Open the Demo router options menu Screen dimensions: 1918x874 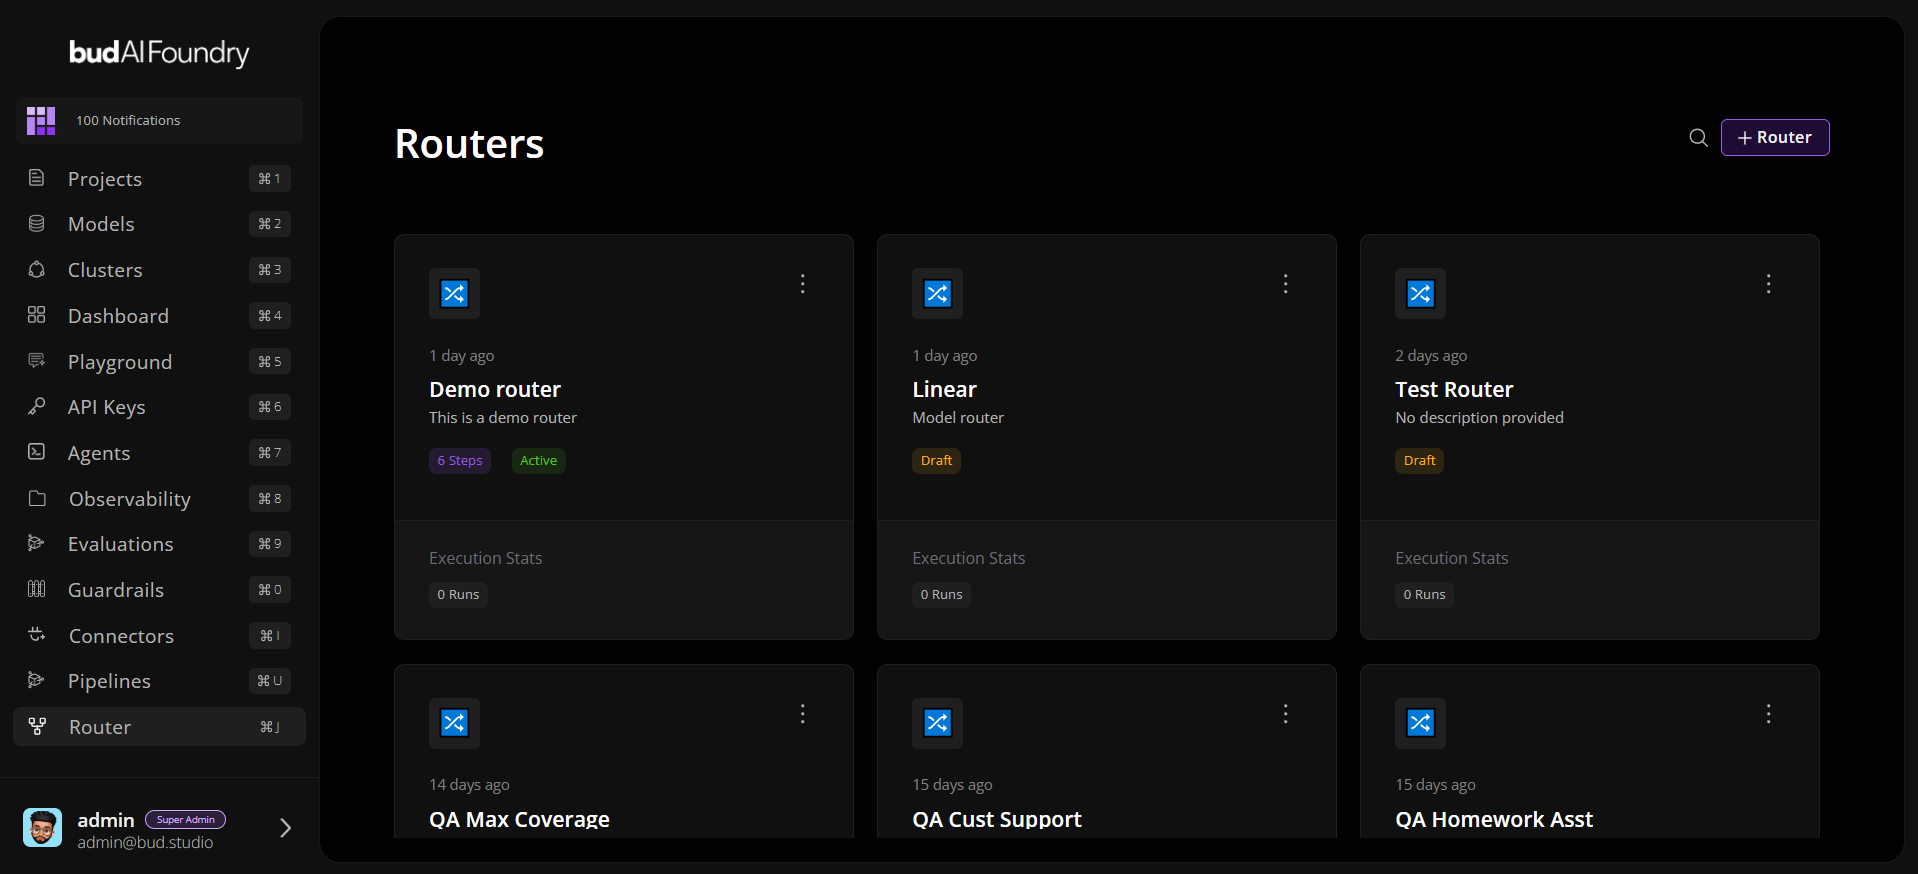(802, 284)
